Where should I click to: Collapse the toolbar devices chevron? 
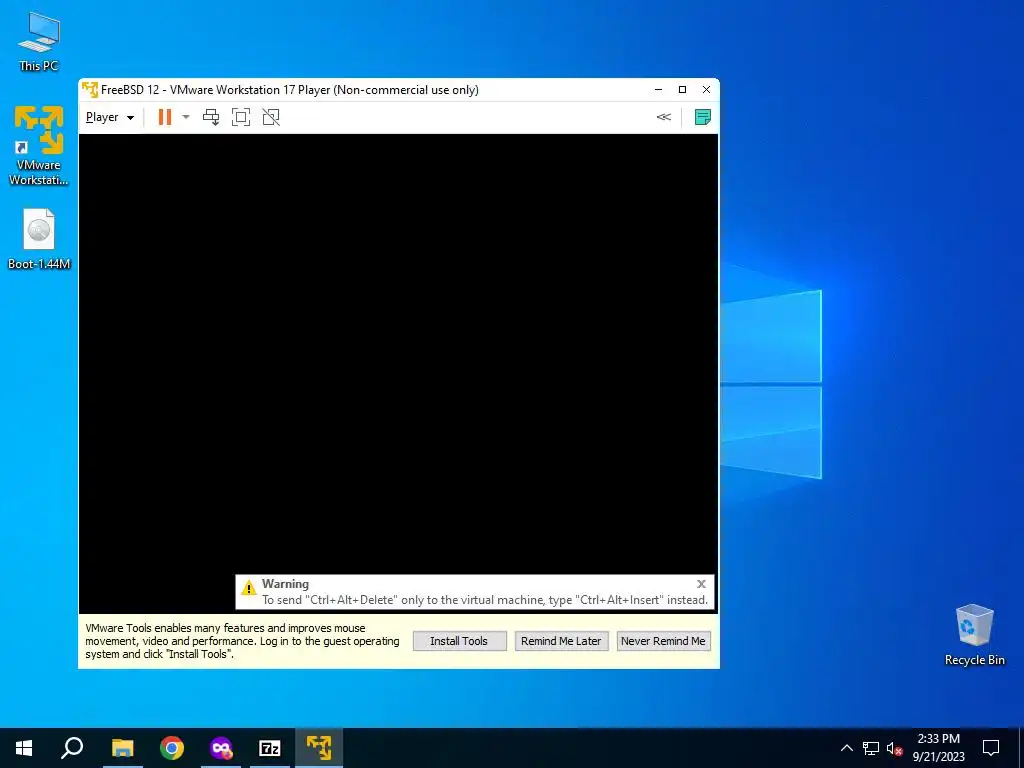(664, 118)
